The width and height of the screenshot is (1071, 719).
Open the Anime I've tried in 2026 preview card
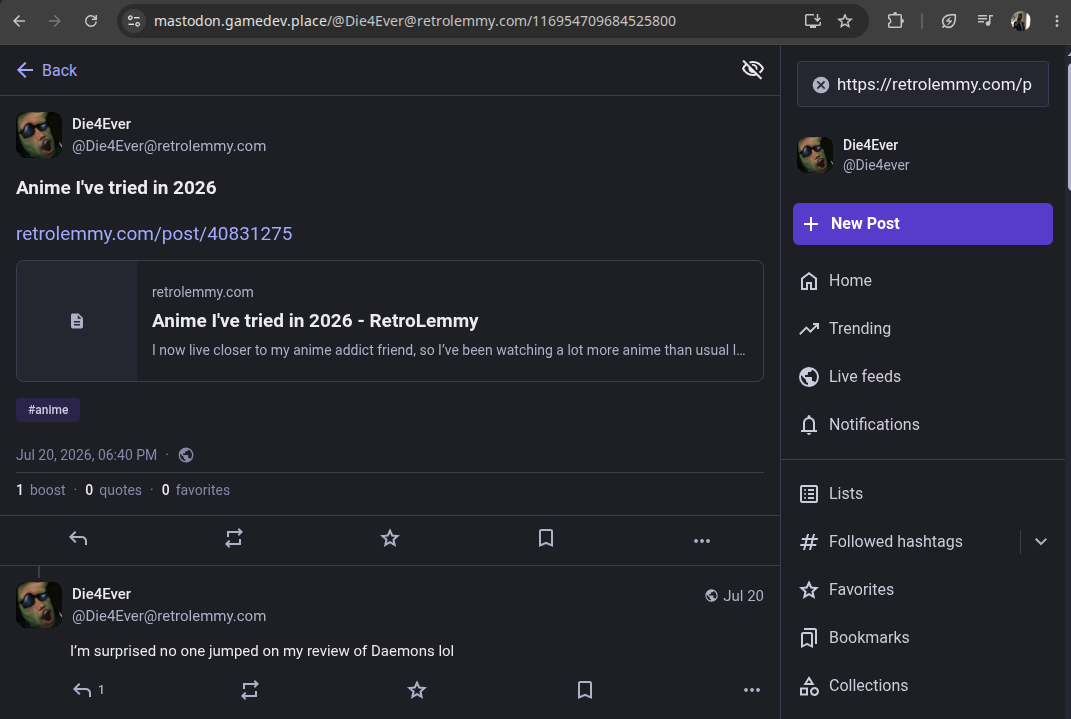[x=389, y=321]
